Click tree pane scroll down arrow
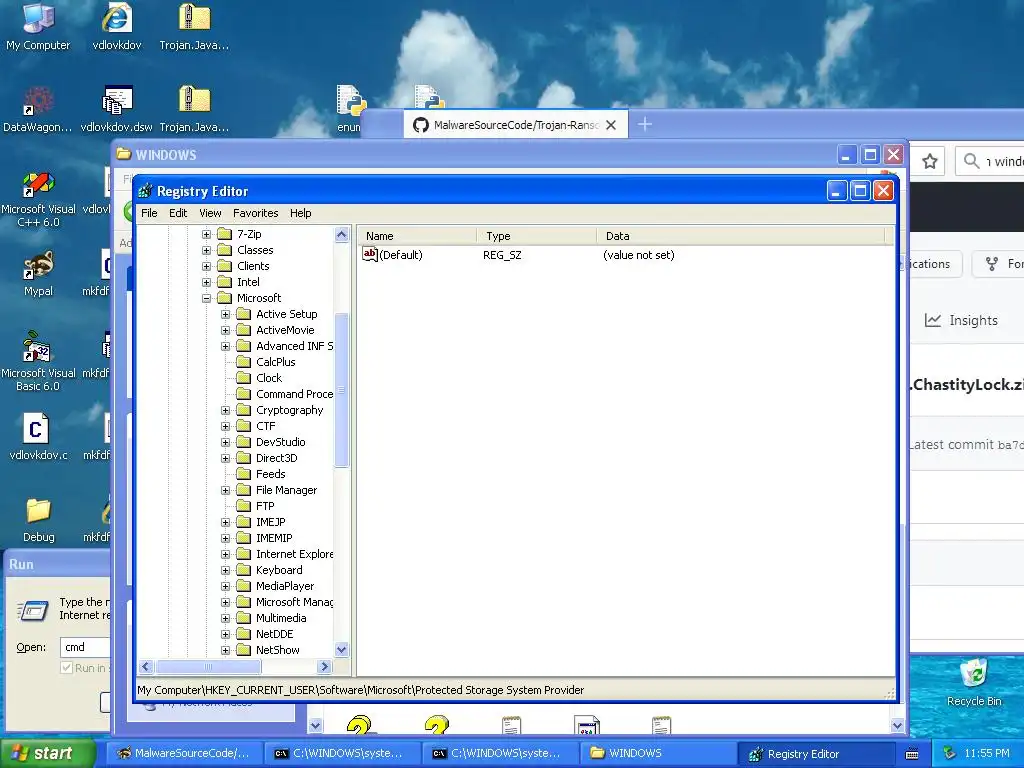Screen dimensions: 1024x768 pyautogui.click(x=342, y=650)
